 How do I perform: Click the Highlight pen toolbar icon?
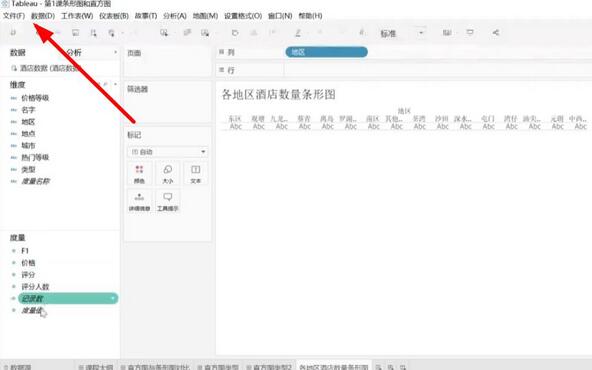click(x=298, y=33)
